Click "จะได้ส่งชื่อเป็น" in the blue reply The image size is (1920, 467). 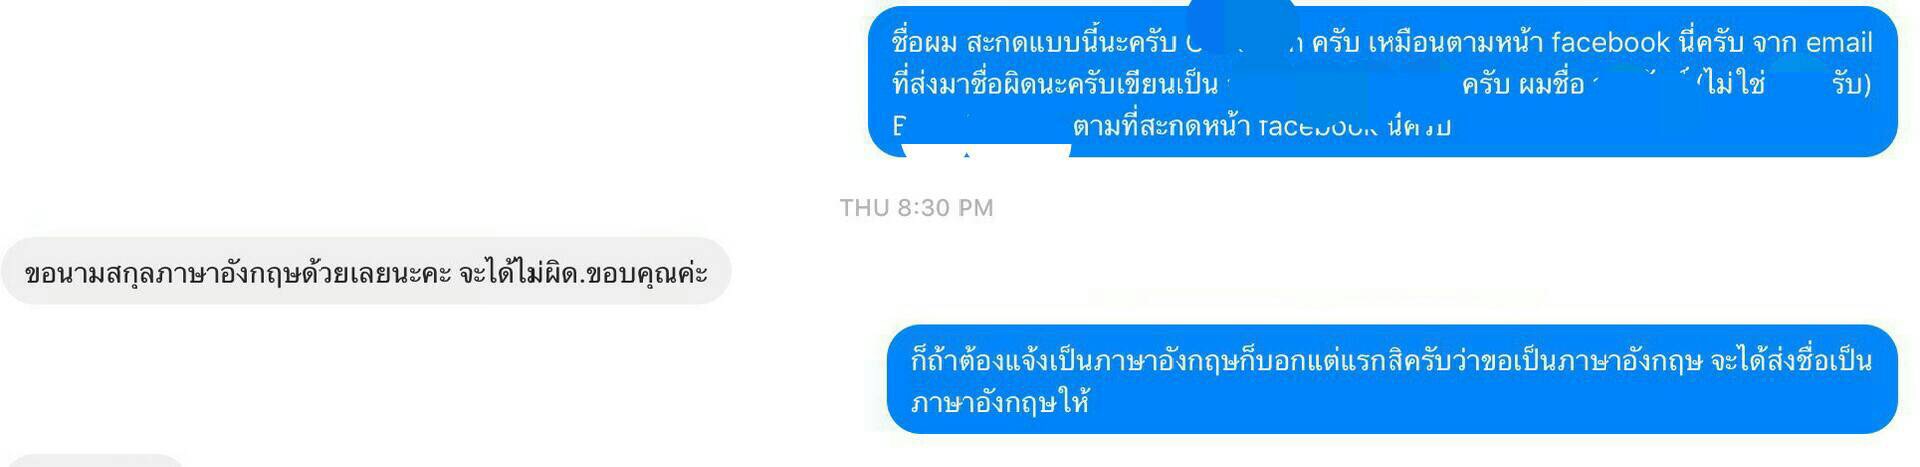(x=1791, y=360)
